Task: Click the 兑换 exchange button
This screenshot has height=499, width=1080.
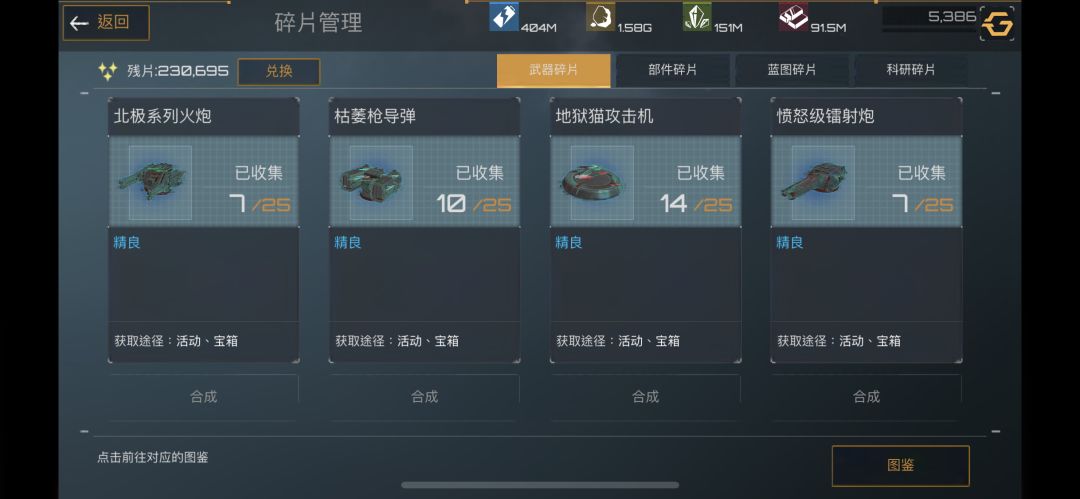Action: click(x=279, y=72)
